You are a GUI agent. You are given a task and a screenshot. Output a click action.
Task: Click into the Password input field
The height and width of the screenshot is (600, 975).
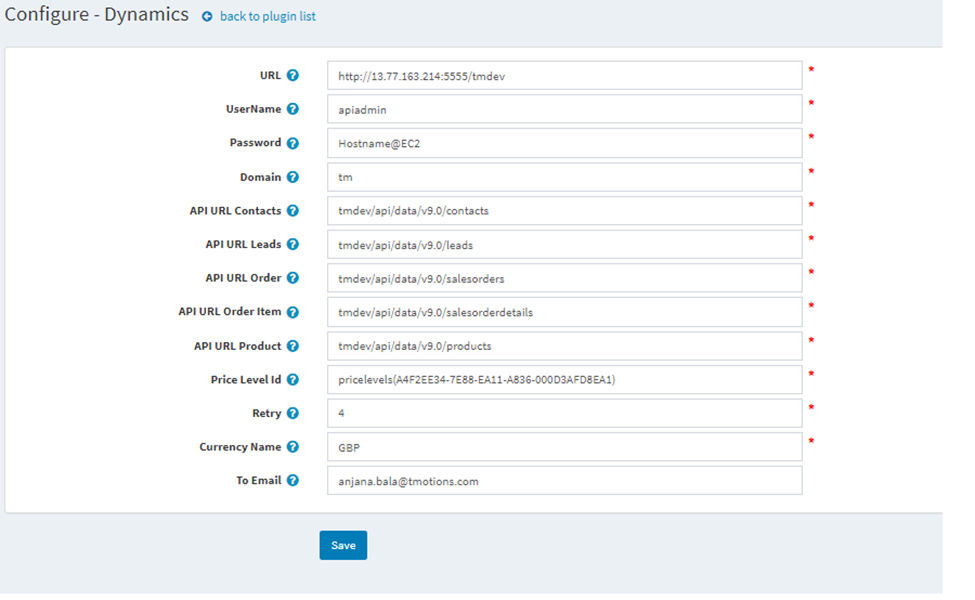[x=565, y=143]
